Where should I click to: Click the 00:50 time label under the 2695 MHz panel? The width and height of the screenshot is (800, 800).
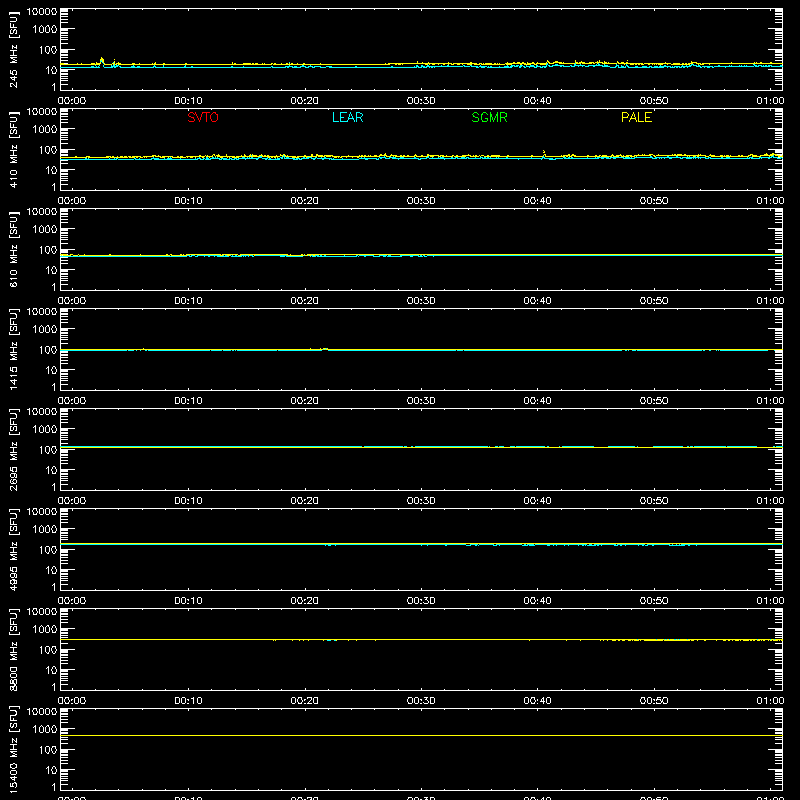click(654, 501)
